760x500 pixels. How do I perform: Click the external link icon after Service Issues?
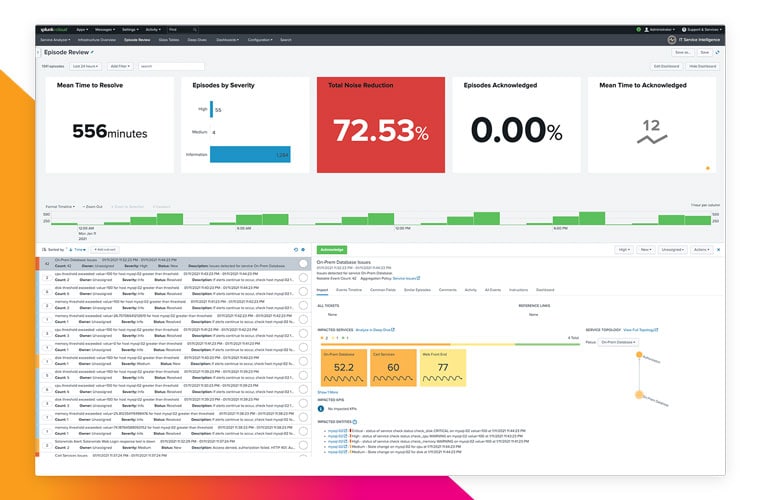(418, 278)
